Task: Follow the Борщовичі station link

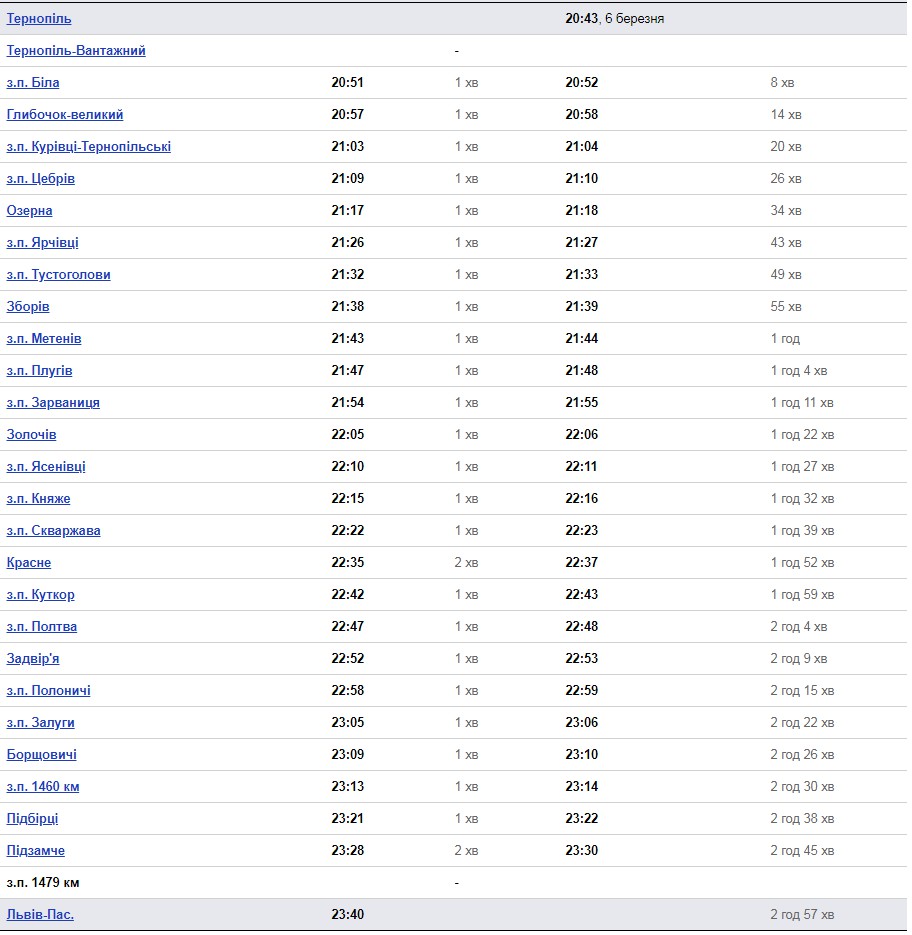Action: [x=42, y=754]
